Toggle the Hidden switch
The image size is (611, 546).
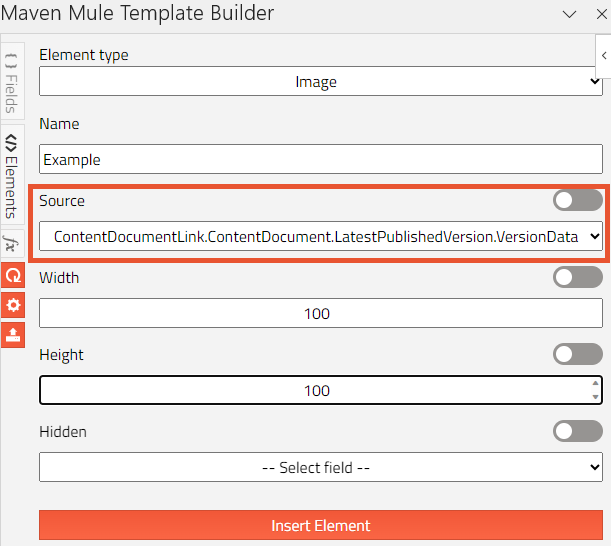577,431
